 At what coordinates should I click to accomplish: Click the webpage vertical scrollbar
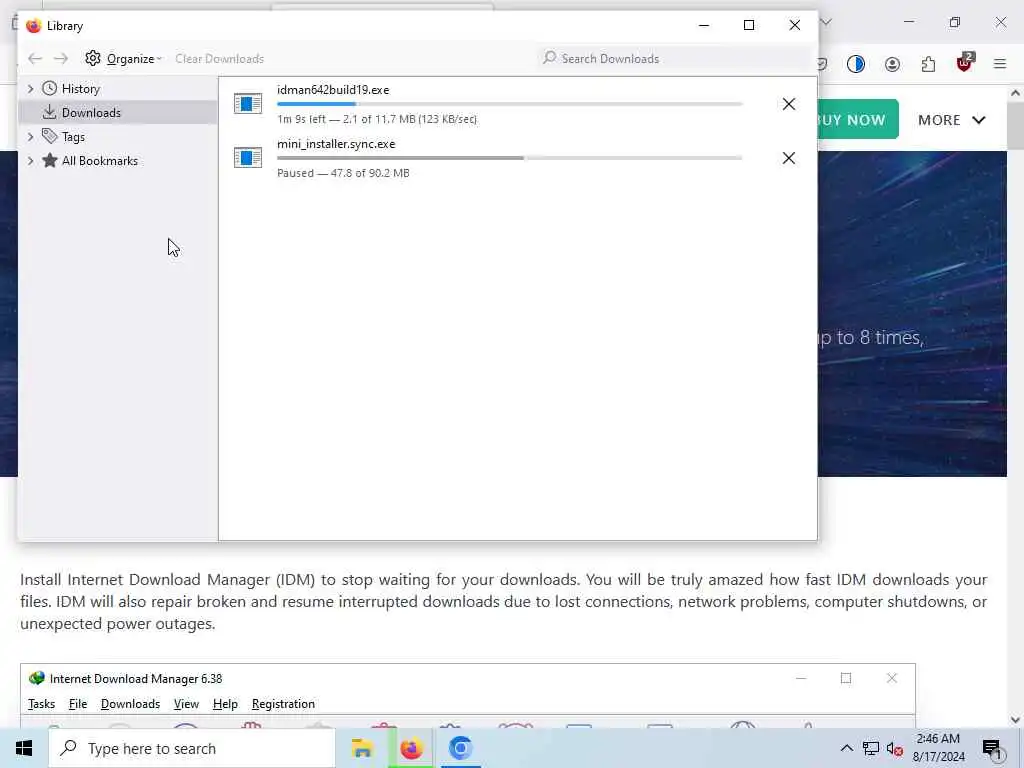[x=1015, y=126]
